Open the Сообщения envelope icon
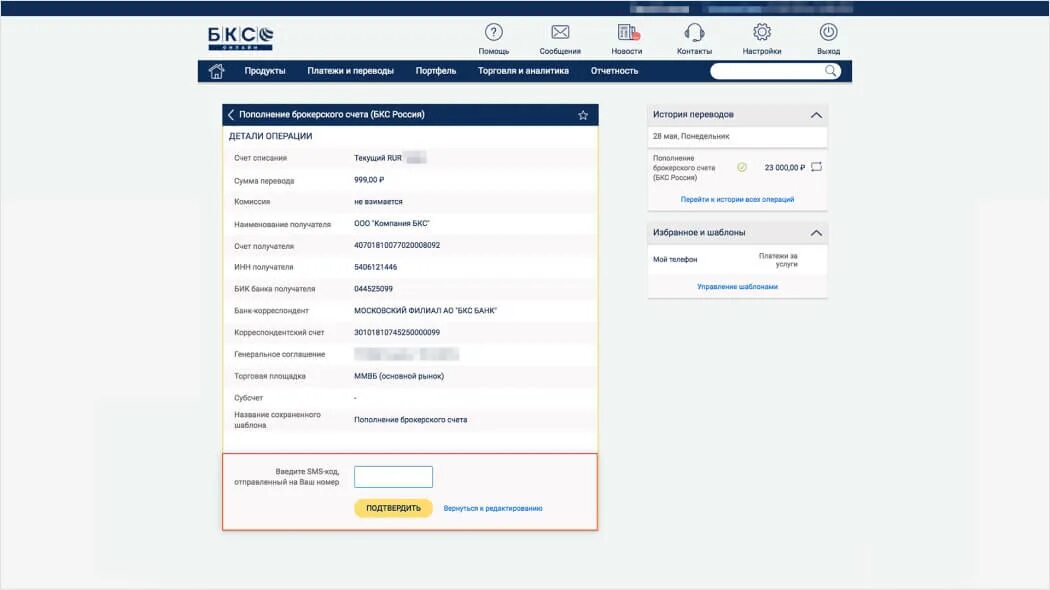 (x=560, y=32)
